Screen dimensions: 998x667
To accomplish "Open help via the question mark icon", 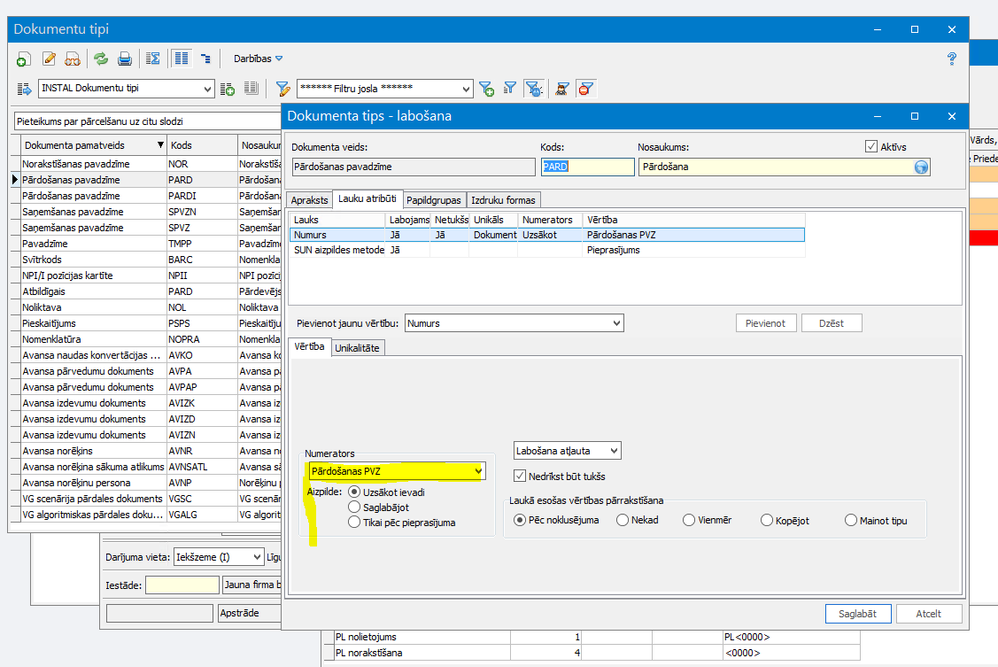I will pyautogui.click(x=952, y=59).
